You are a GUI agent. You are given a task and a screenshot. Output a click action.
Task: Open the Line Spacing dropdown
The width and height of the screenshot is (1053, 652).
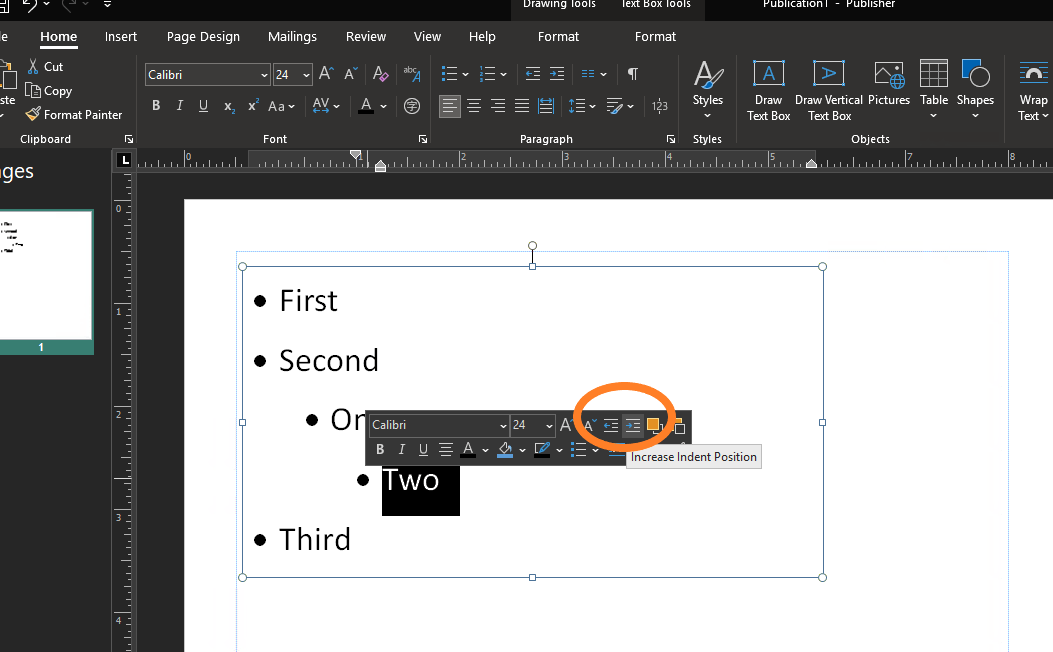tap(582, 106)
